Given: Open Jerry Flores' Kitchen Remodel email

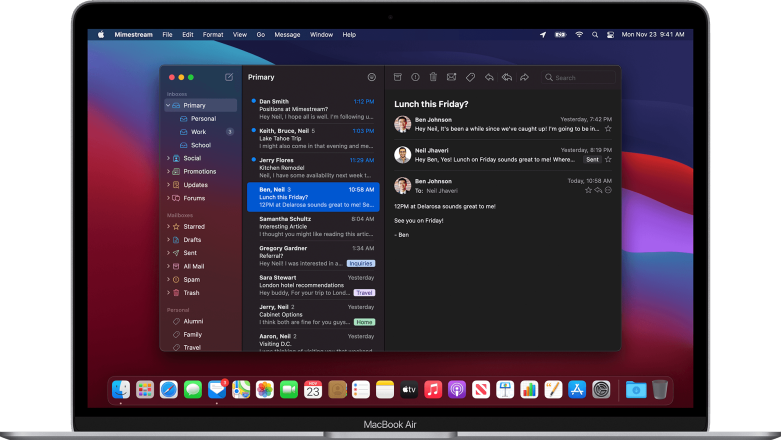Looking at the screenshot, I should click(x=313, y=168).
